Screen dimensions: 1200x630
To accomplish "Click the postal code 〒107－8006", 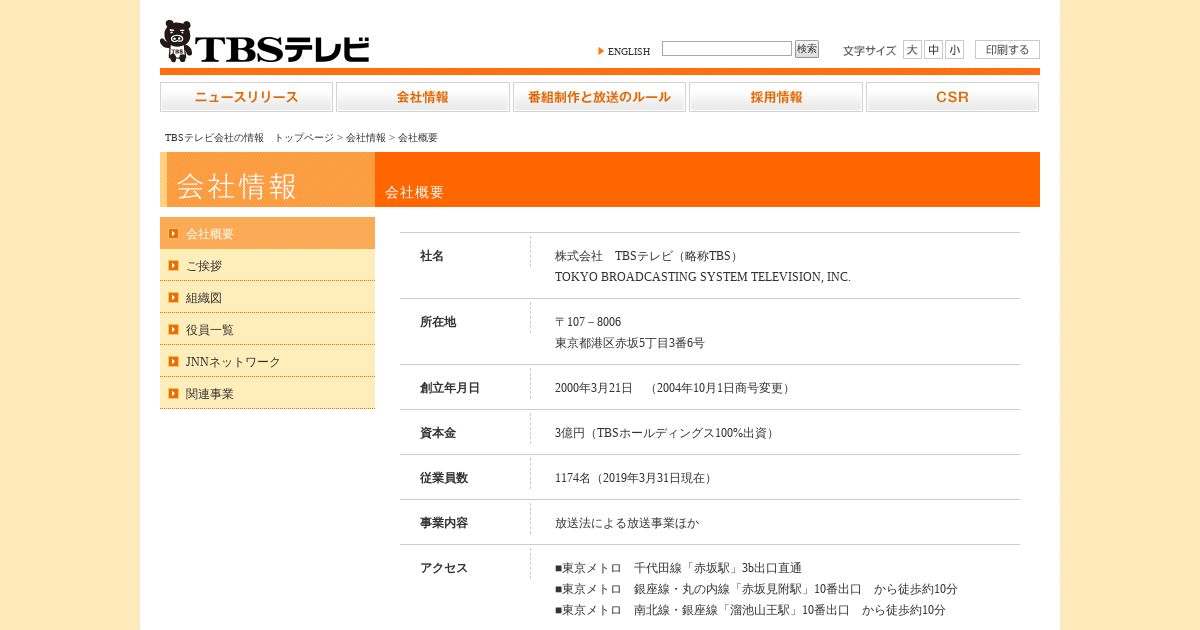I will click(588, 322).
